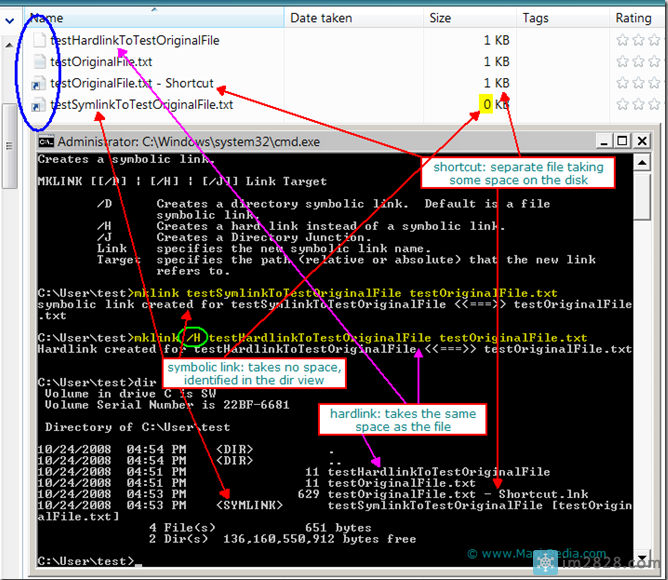The width and height of the screenshot is (668, 580).
Task: Click the testHardlinkToTestOriginalFile file icon
Action: [x=38, y=41]
